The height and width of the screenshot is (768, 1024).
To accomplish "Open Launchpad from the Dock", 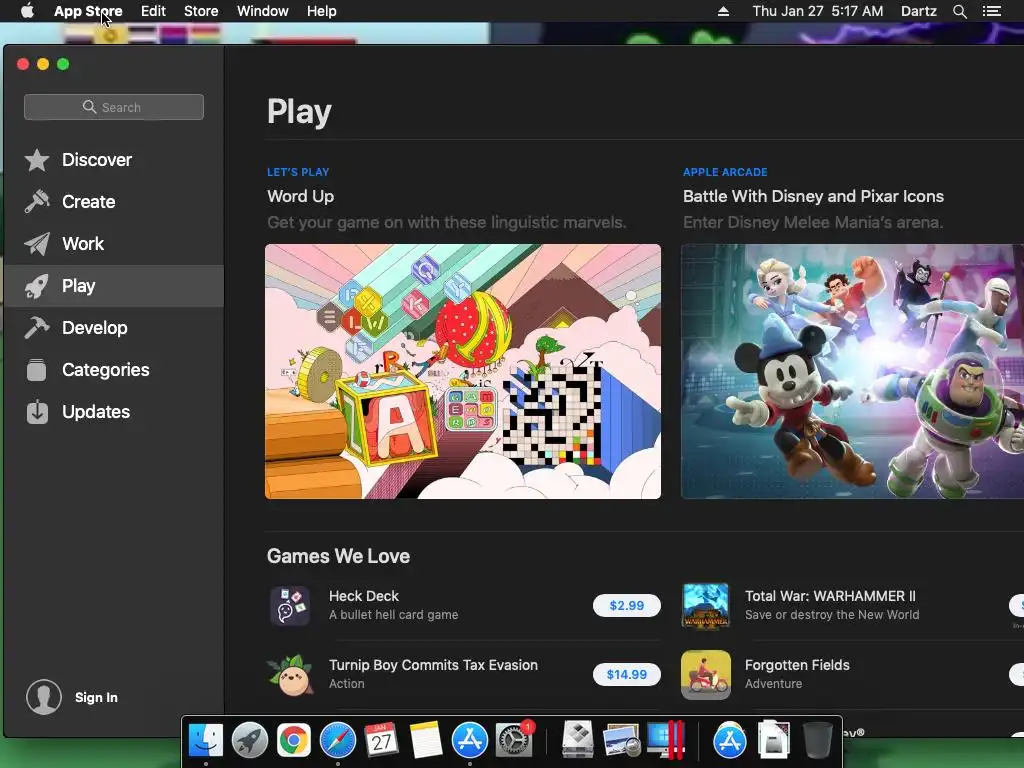I will point(249,741).
